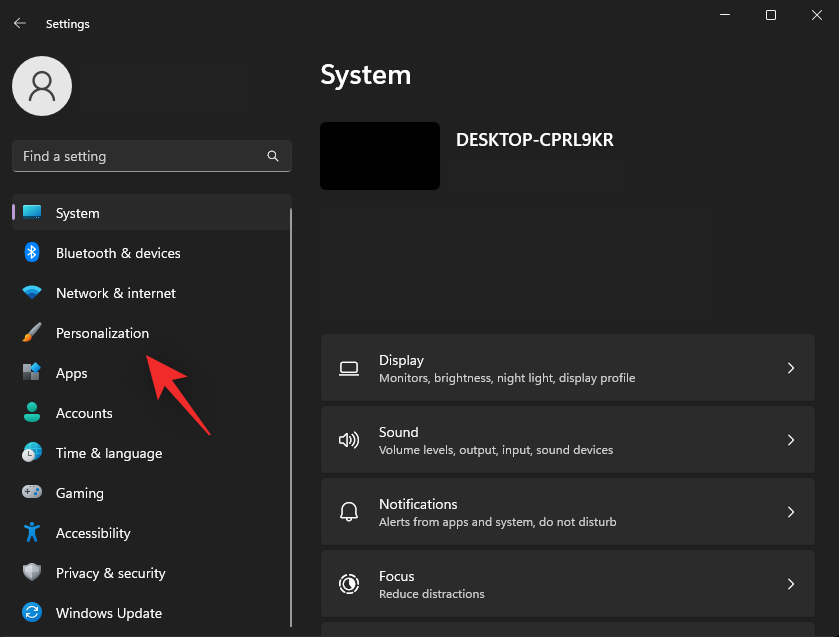Image resolution: width=839 pixels, height=637 pixels.
Task: Select the Apps icon in the sidebar
Action: pos(31,372)
